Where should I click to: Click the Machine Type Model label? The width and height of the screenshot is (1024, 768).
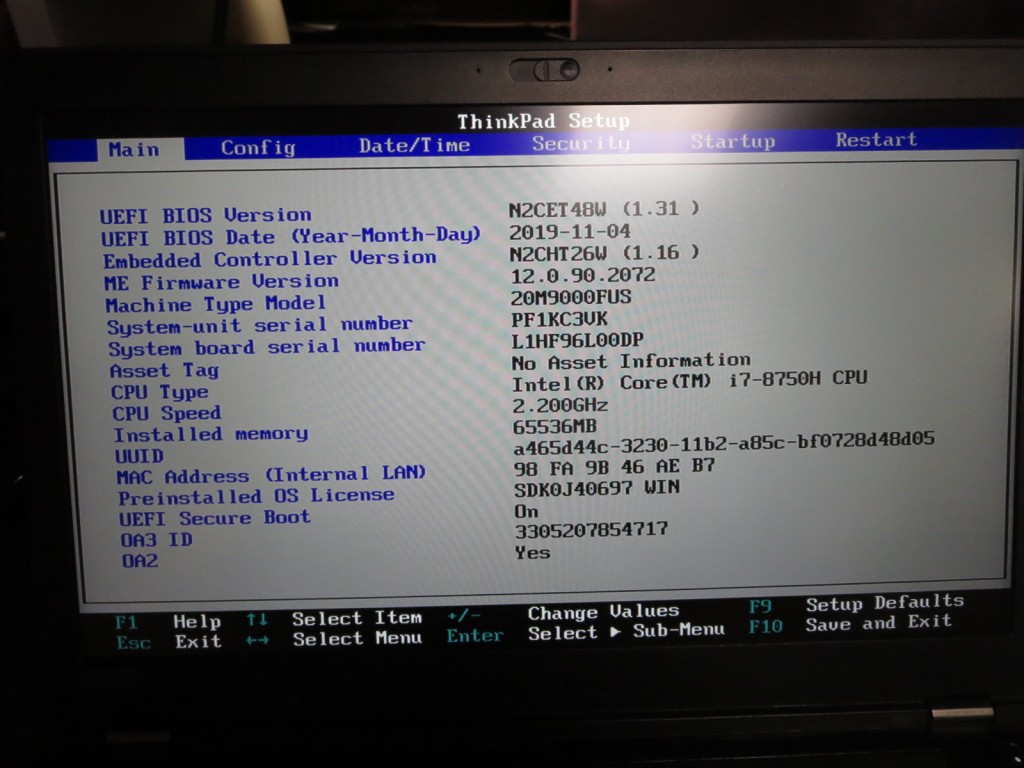[216, 304]
